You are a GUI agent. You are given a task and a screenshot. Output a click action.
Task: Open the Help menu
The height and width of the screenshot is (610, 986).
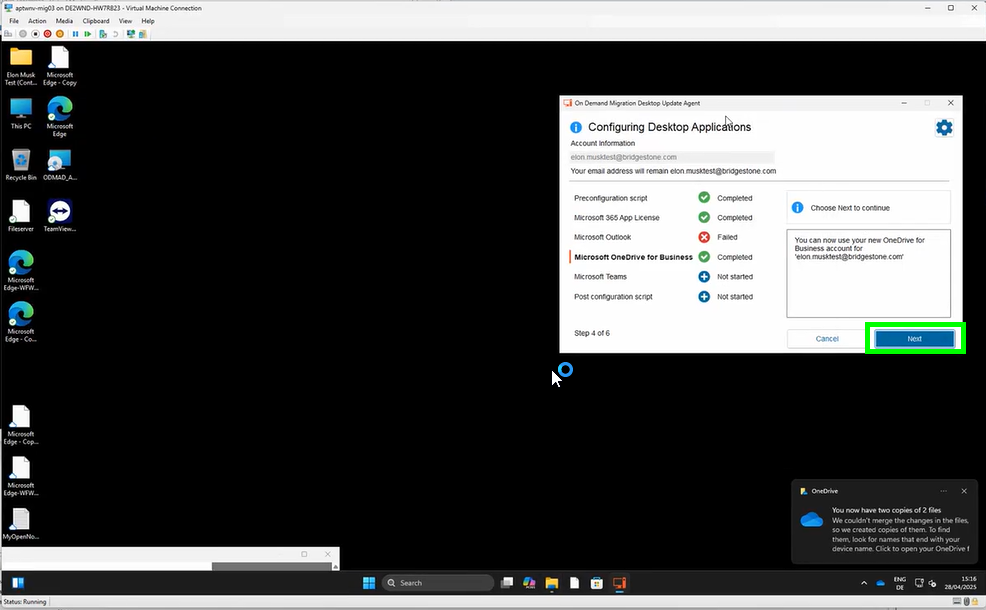click(x=148, y=21)
